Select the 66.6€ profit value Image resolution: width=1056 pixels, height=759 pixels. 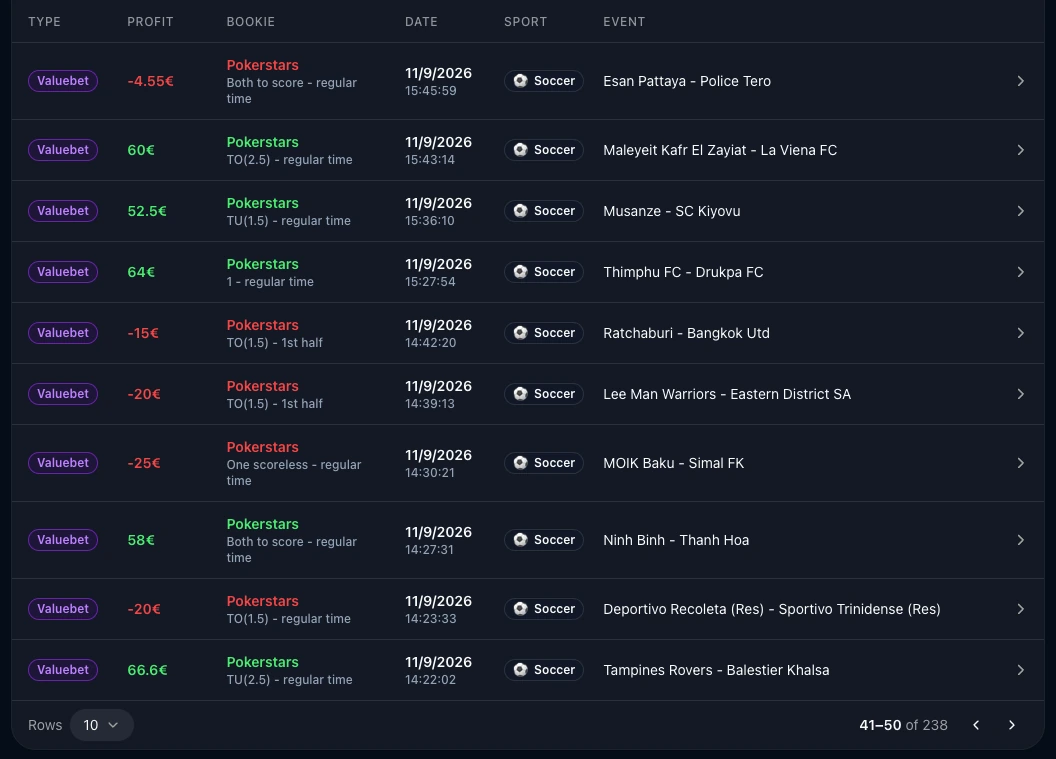pyautogui.click(x=147, y=670)
